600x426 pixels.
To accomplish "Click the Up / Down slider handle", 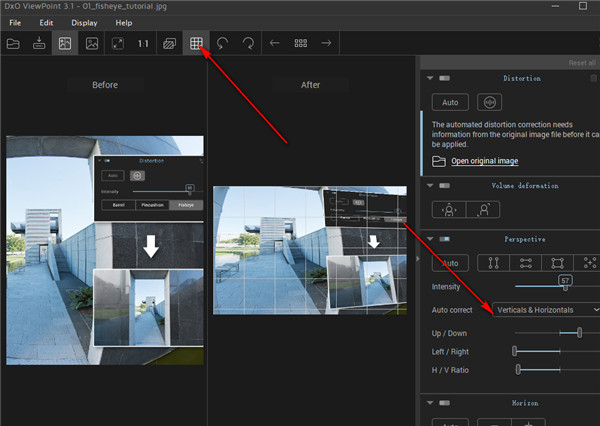I will tap(579, 332).
